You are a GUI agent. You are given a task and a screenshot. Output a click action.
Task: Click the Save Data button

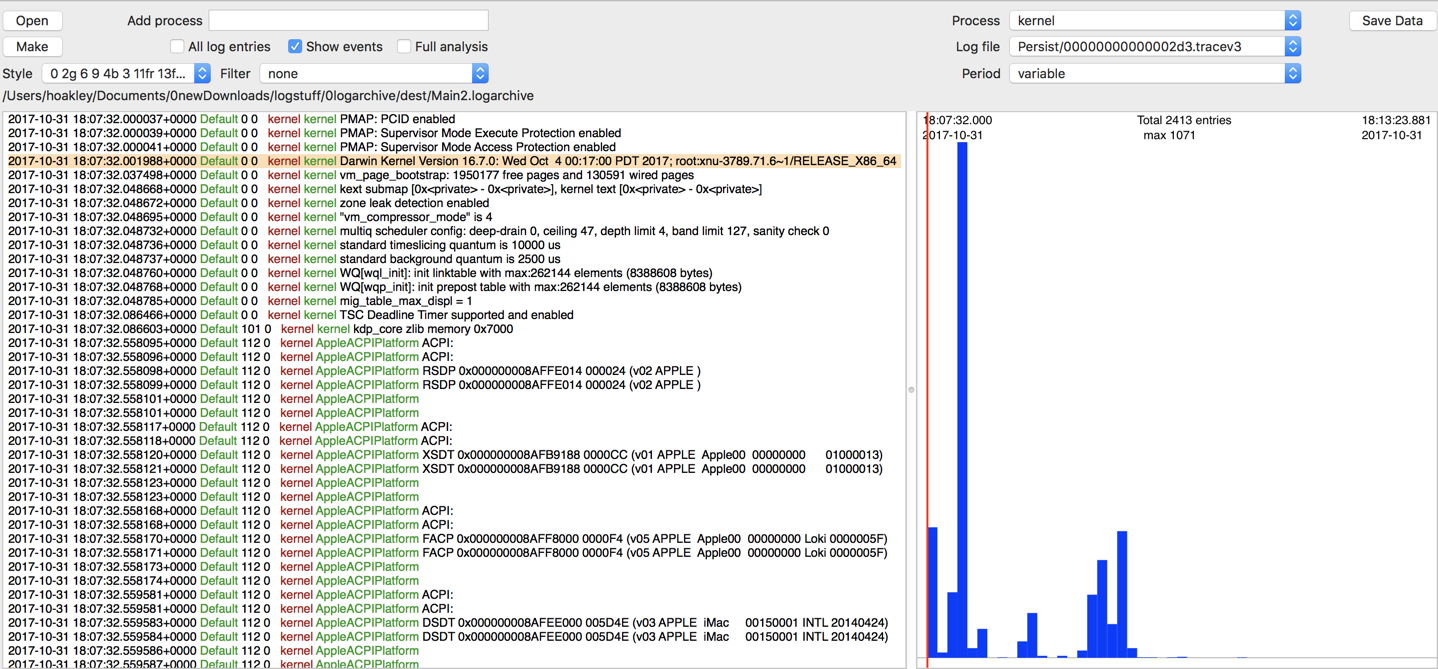point(1391,21)
